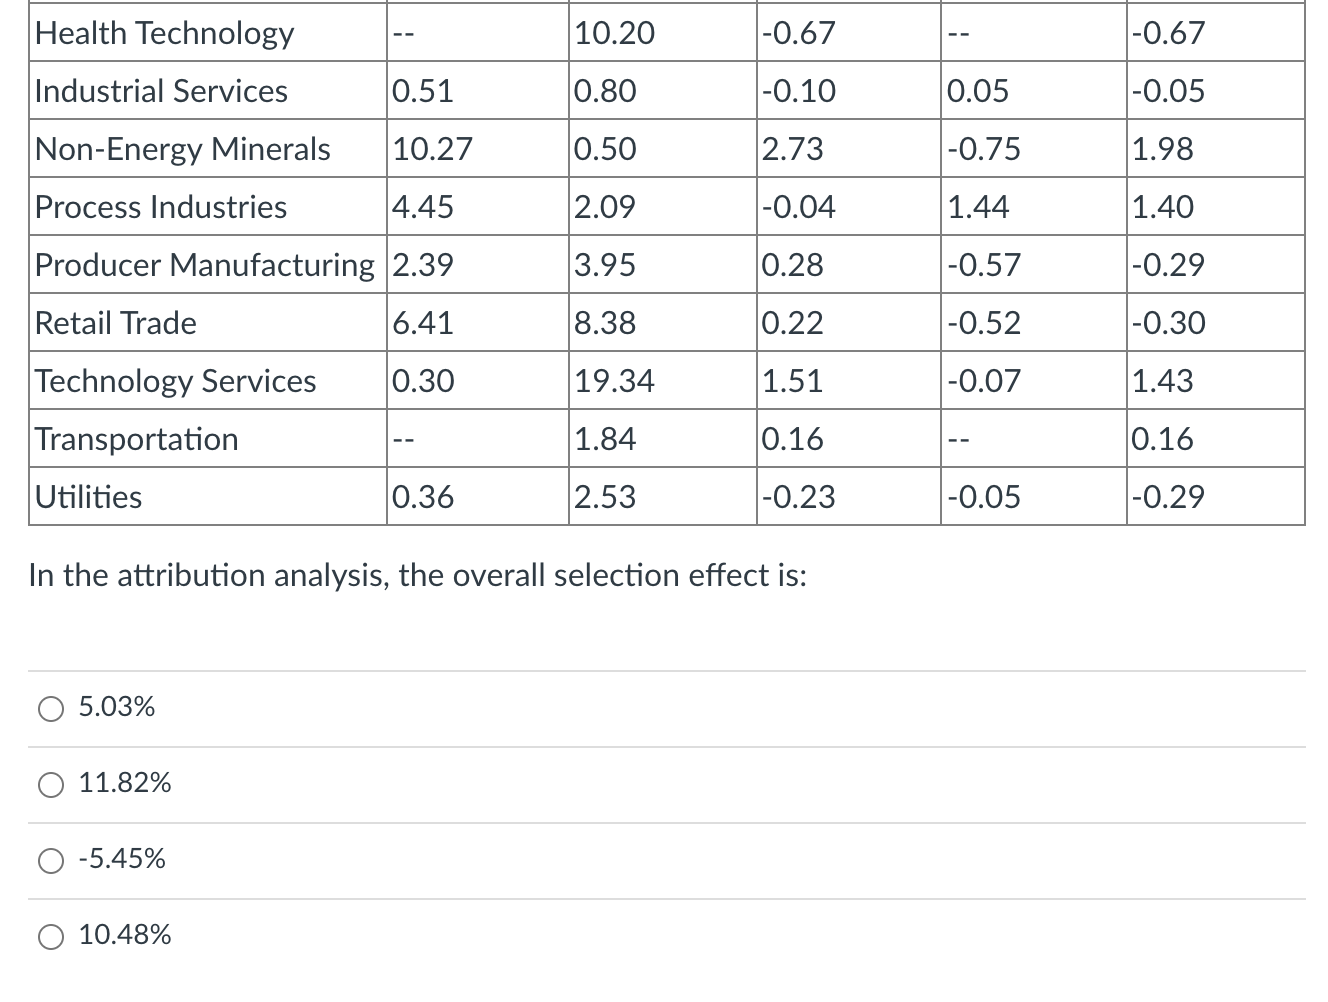Click the 19.34 value for Technology Services

tap(614, 381)
